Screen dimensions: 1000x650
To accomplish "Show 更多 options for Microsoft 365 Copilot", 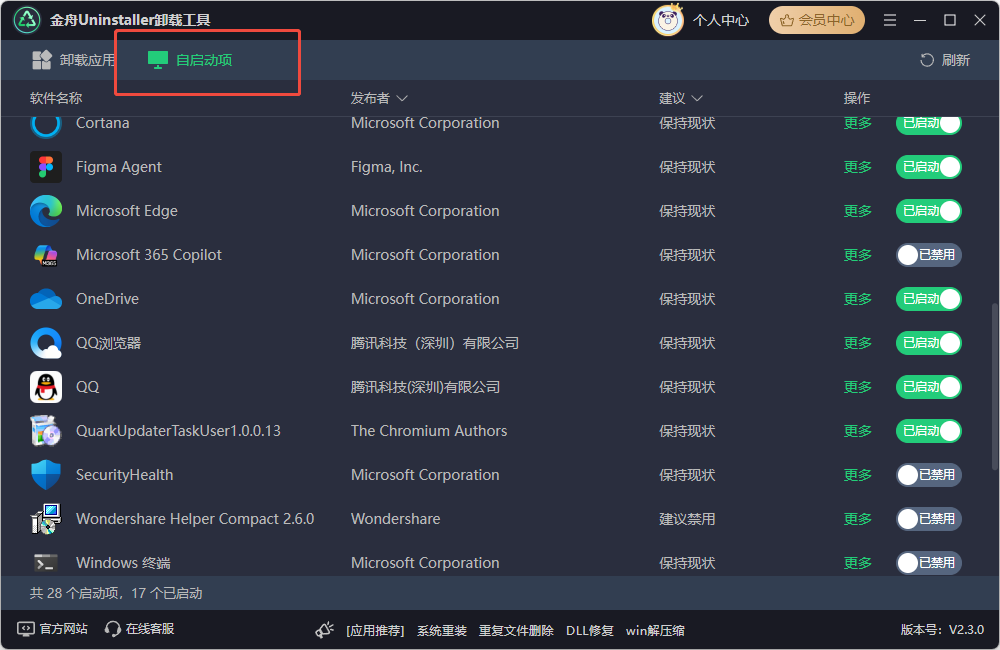I will (x=857, y=255).
